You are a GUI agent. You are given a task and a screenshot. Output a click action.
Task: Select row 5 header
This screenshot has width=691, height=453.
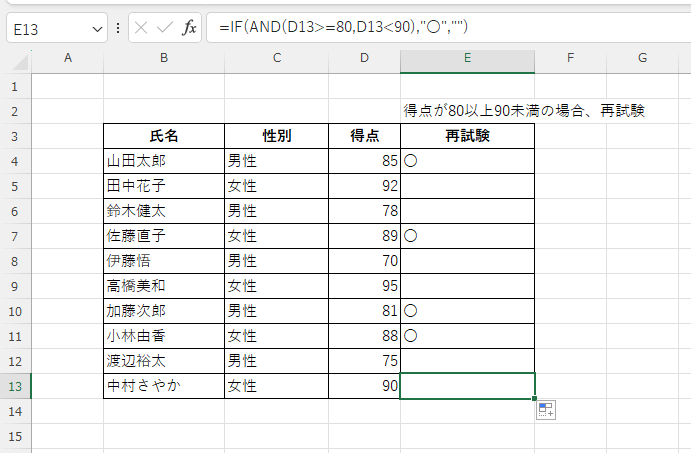point(15,186)
